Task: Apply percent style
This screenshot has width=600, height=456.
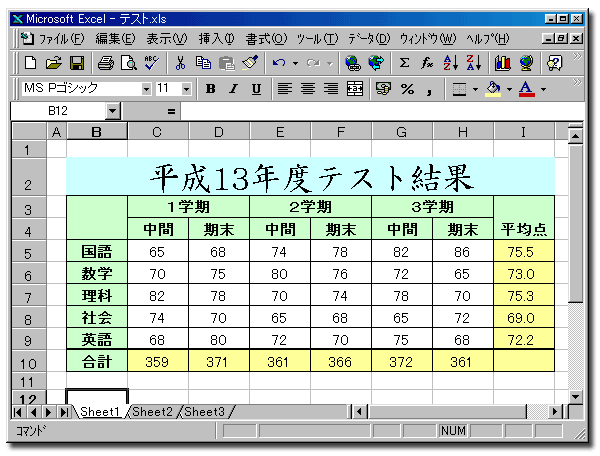Action: 407,89
